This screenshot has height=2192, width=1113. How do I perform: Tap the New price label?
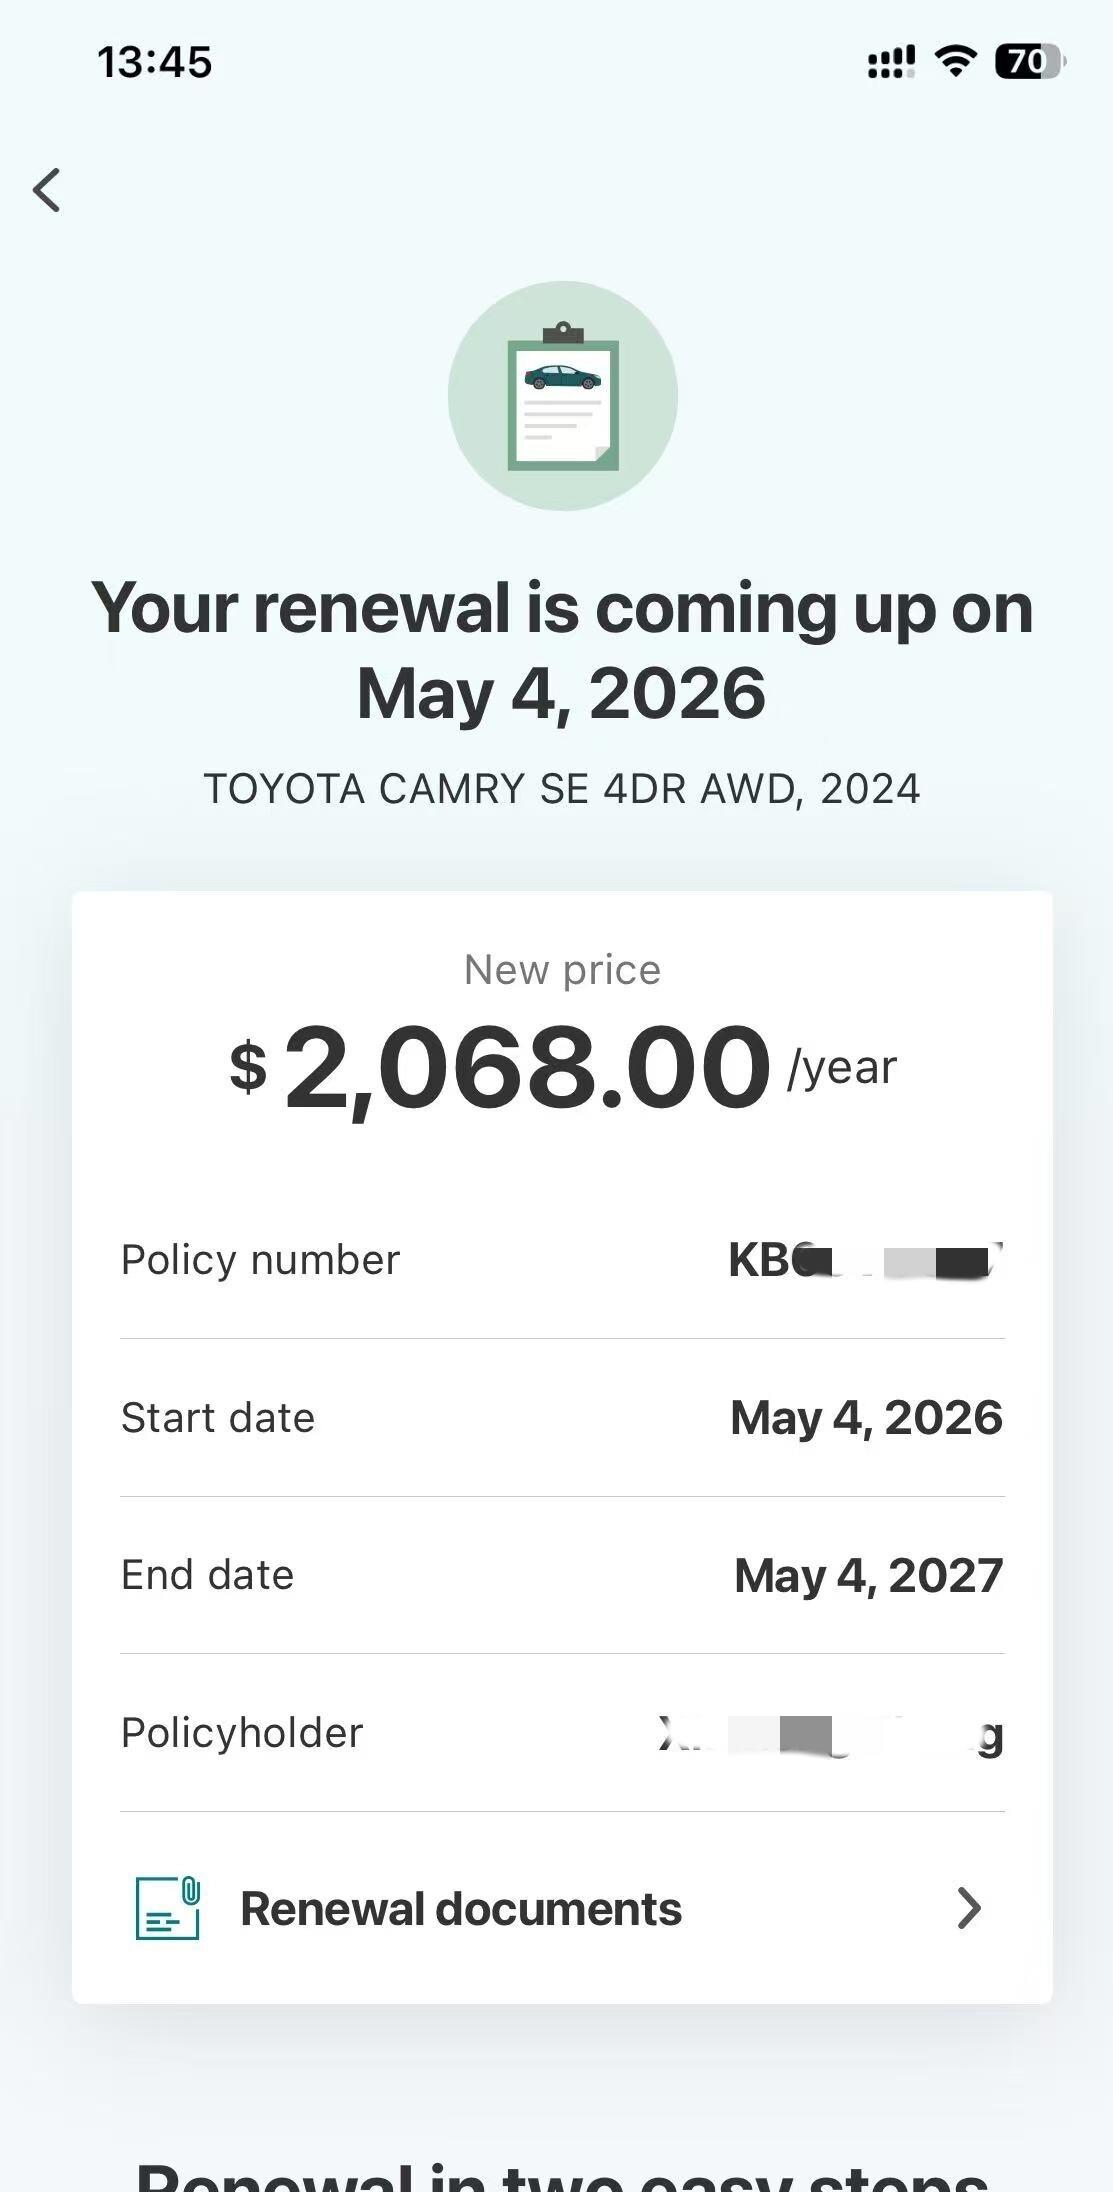coord(562,970)
